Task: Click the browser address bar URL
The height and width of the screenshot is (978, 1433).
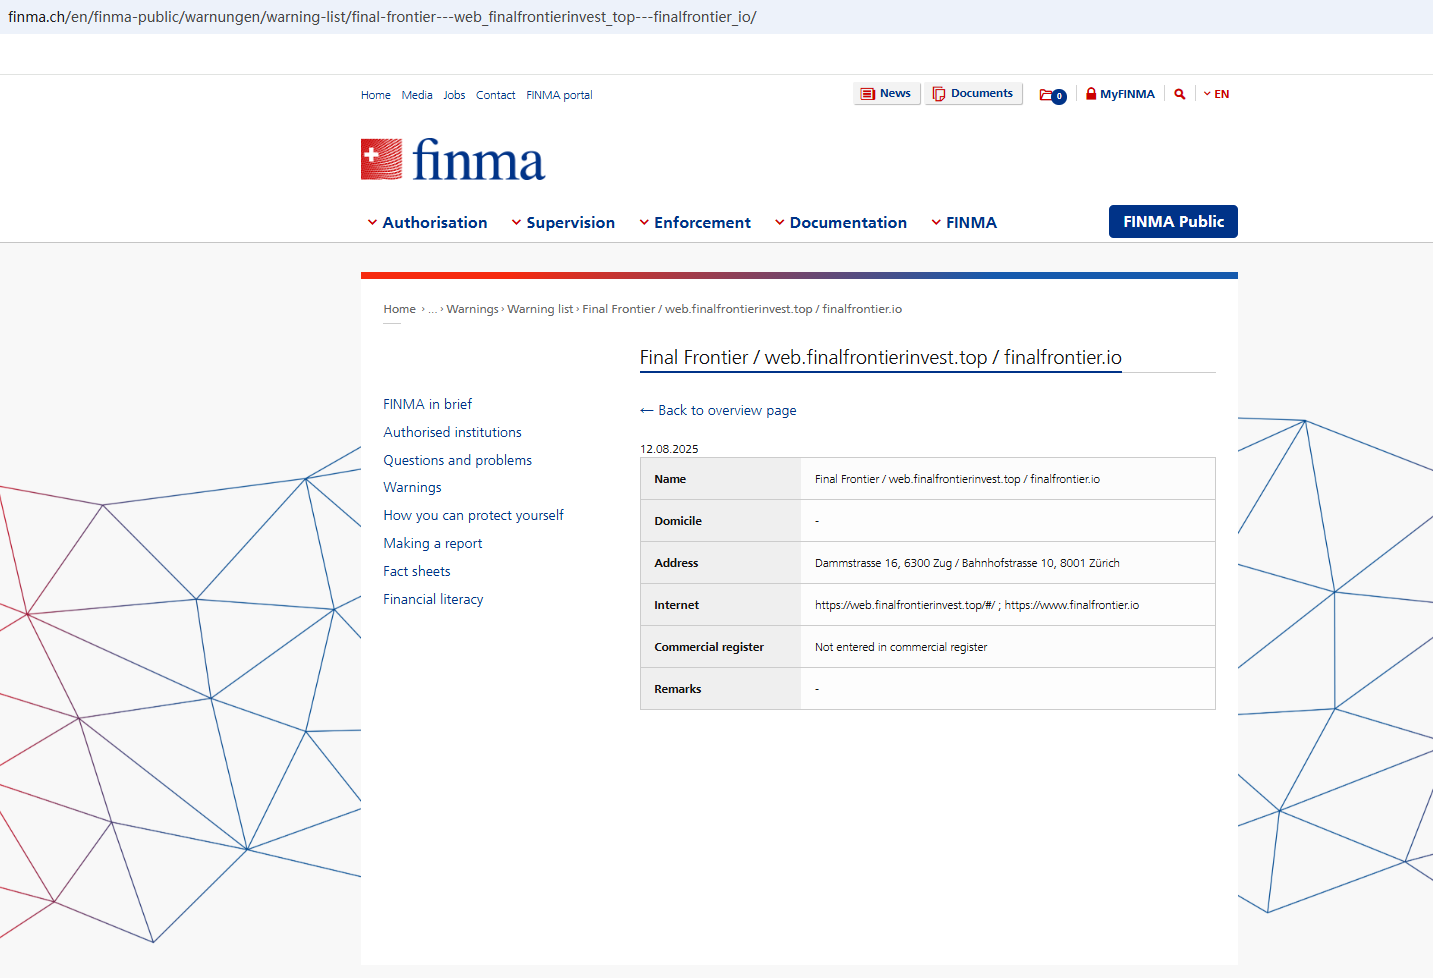Action: tap(382, 17)
